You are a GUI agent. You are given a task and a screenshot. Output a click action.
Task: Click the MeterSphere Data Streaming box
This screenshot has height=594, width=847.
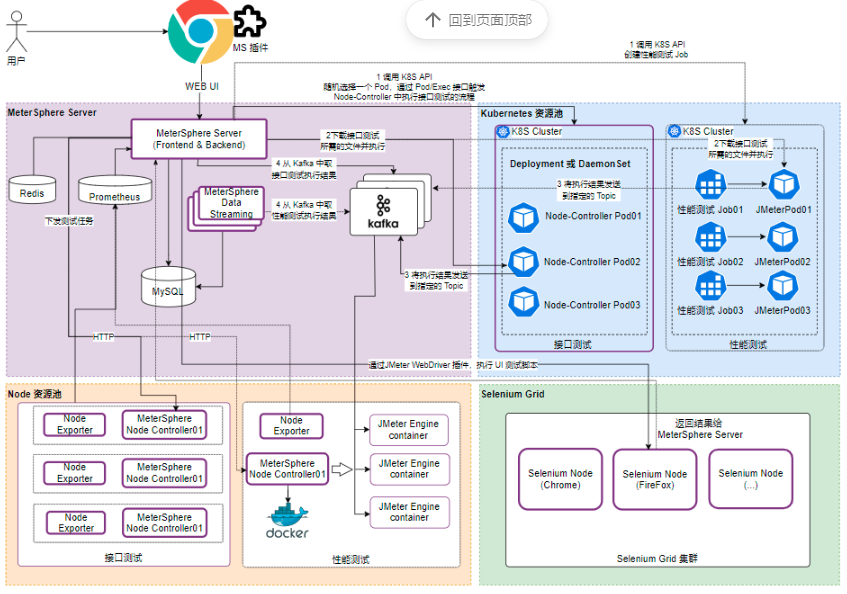231,203
